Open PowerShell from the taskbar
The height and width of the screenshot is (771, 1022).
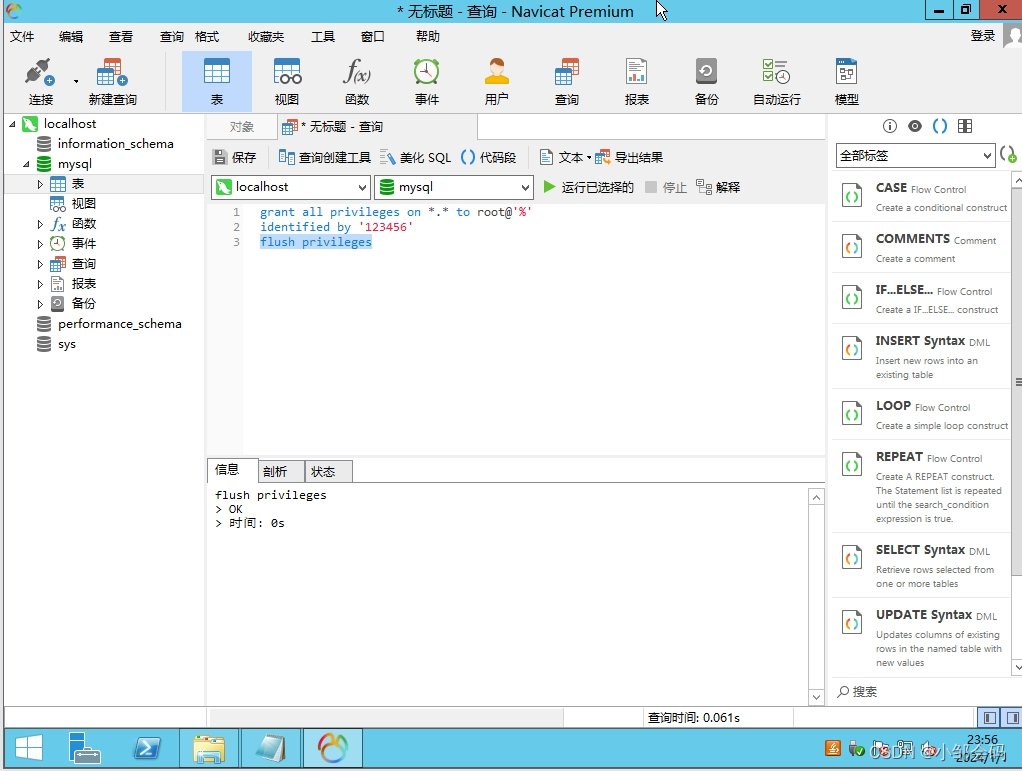pyautogui.click(x=147, y=748)
